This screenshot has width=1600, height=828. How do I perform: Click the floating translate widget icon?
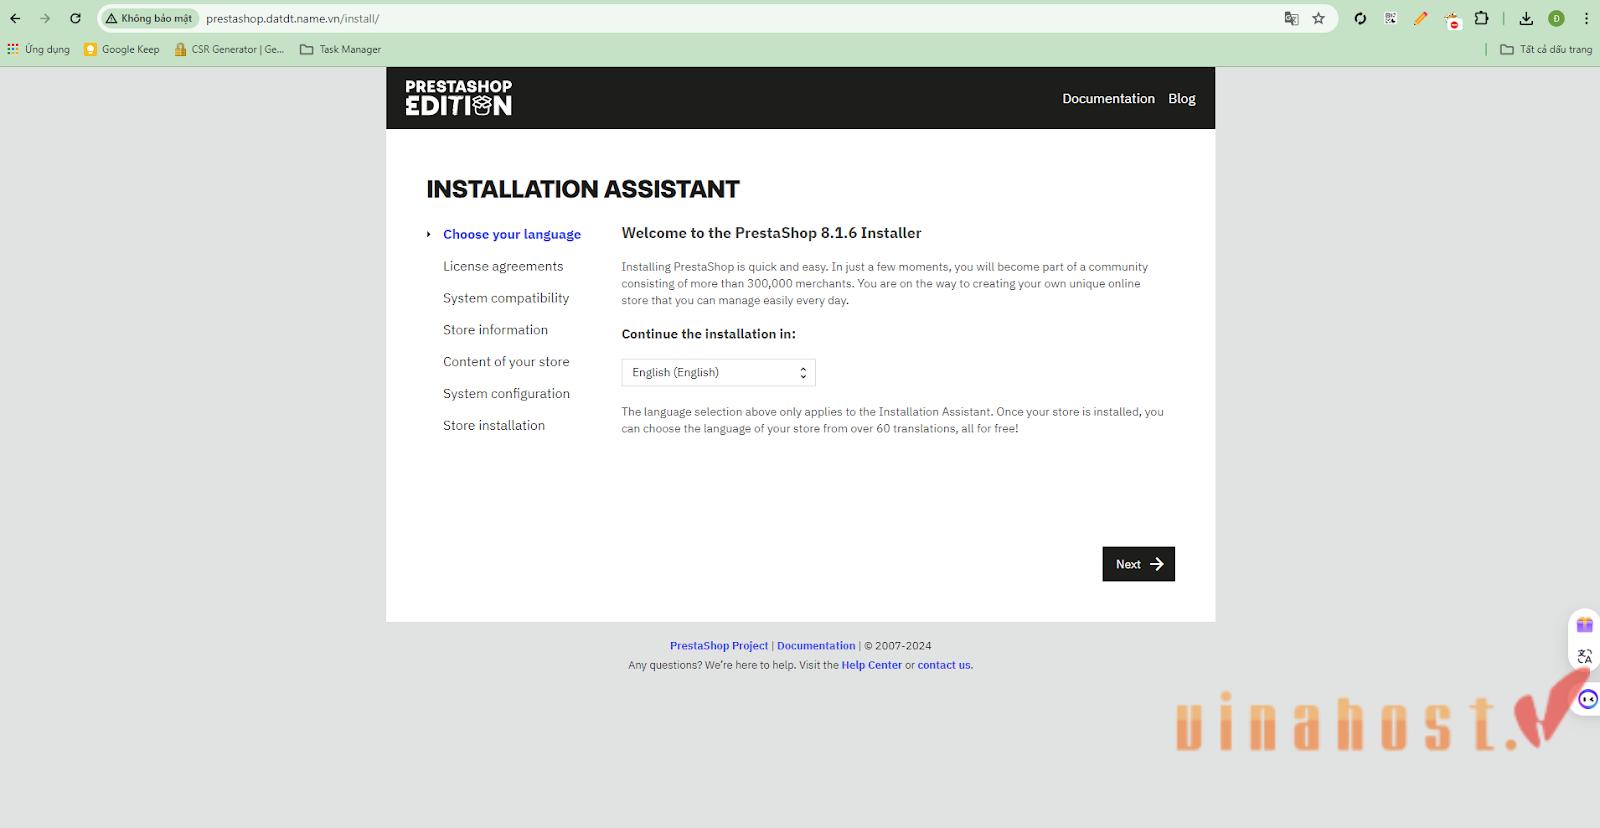click(1584, 657)
